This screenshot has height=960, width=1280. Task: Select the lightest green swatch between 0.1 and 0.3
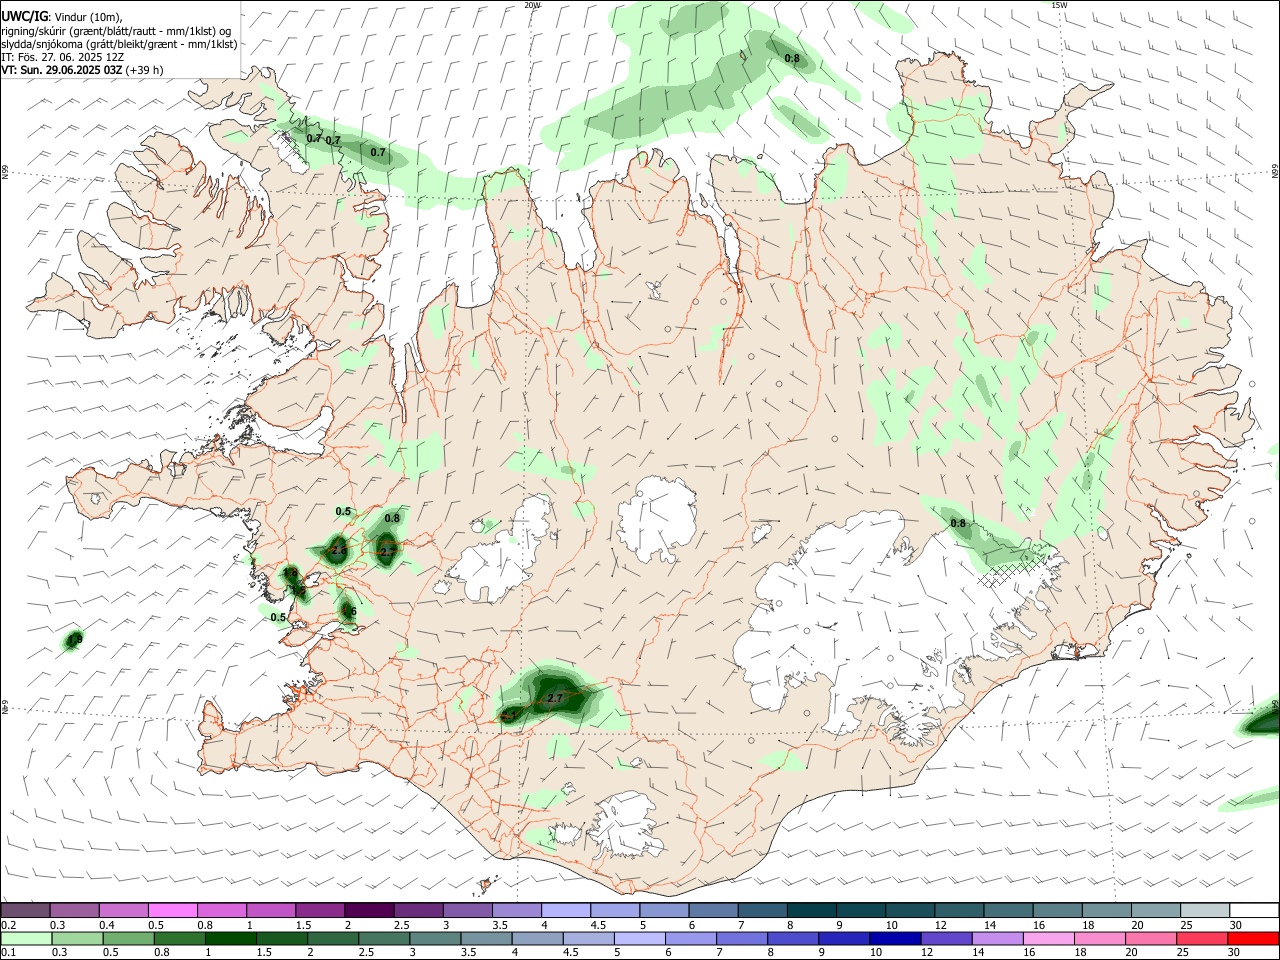pos(26,939)
